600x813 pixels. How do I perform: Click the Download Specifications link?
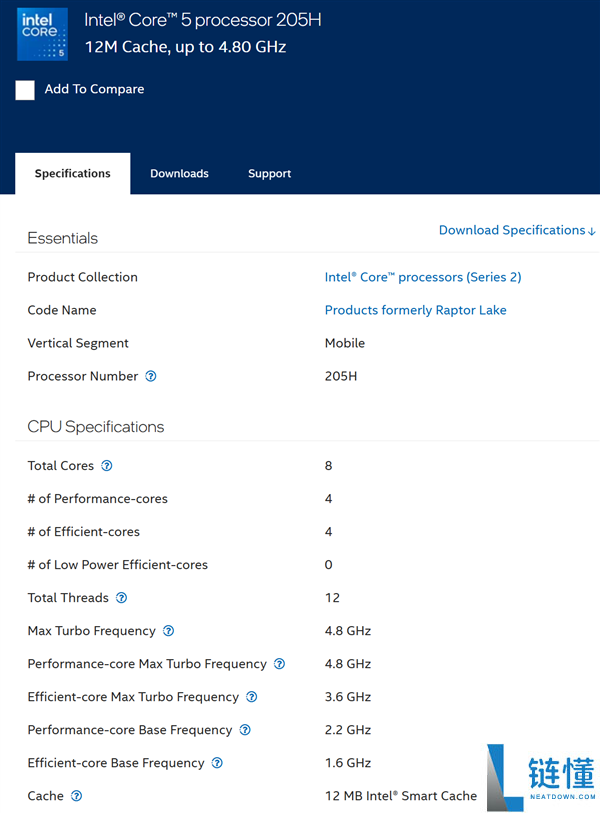(x=517, y=230)
